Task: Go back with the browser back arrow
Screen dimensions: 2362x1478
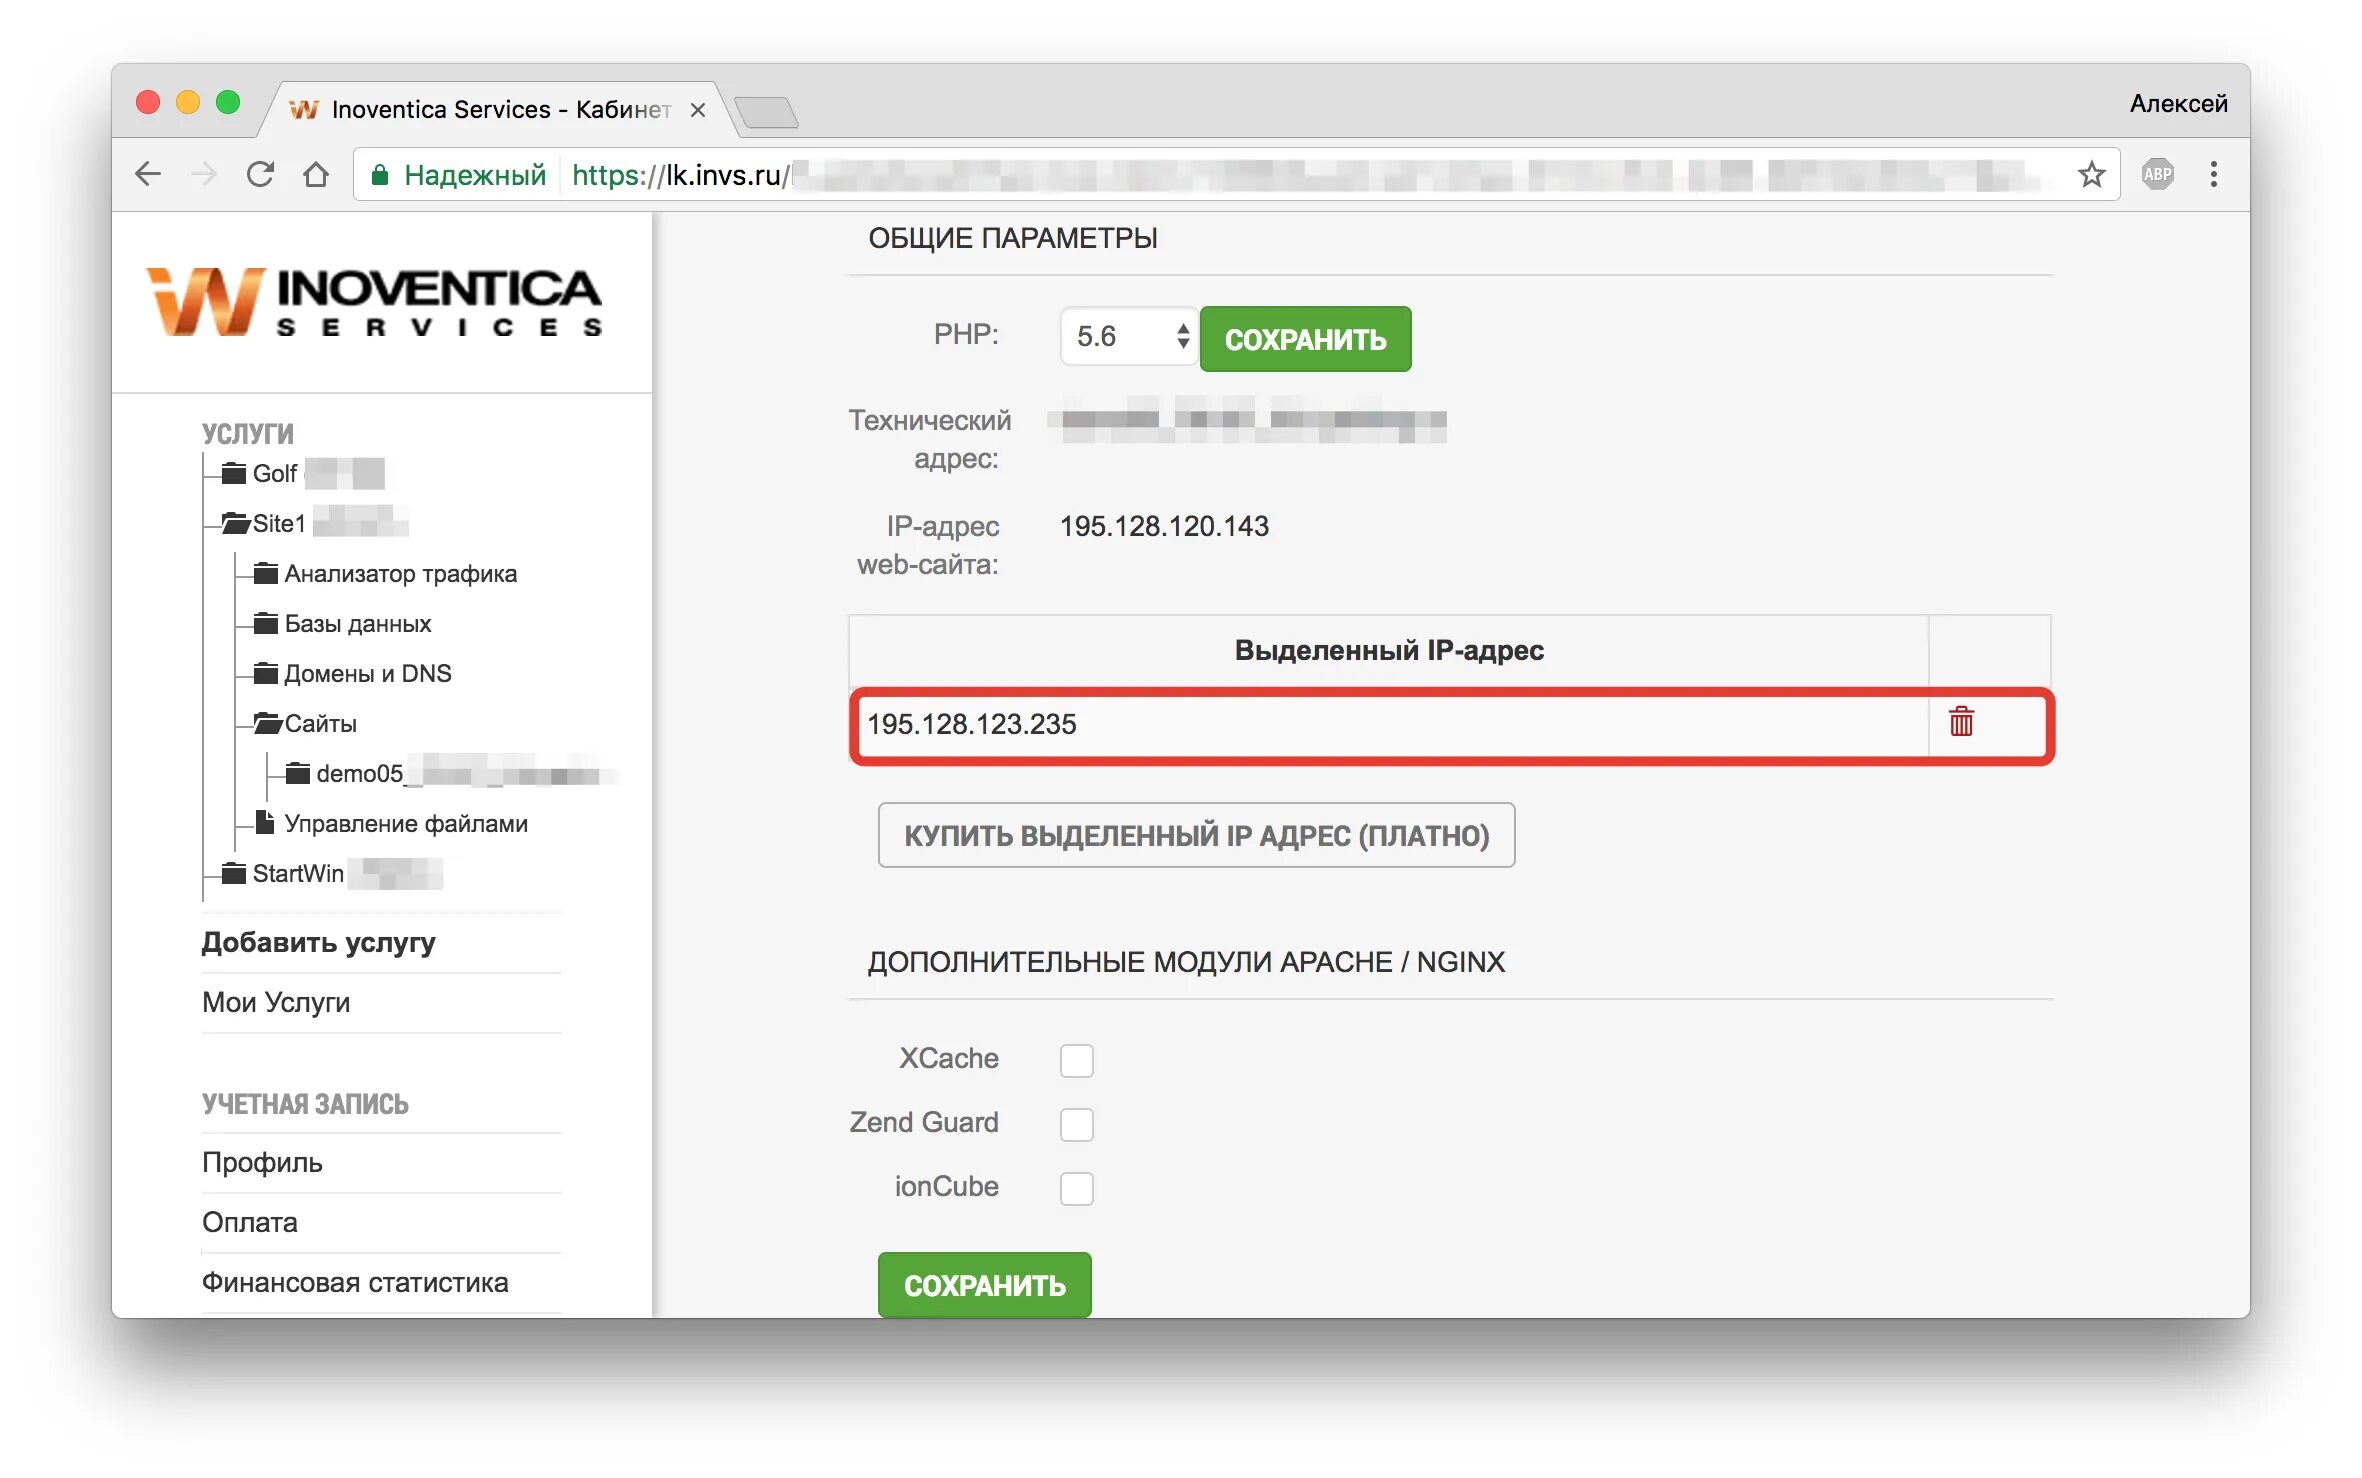Action: tap(148, 175)
